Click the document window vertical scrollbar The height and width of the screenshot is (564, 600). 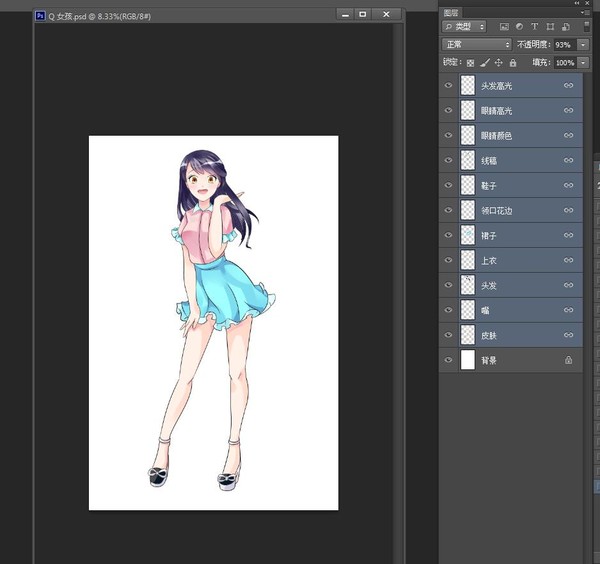398,291
